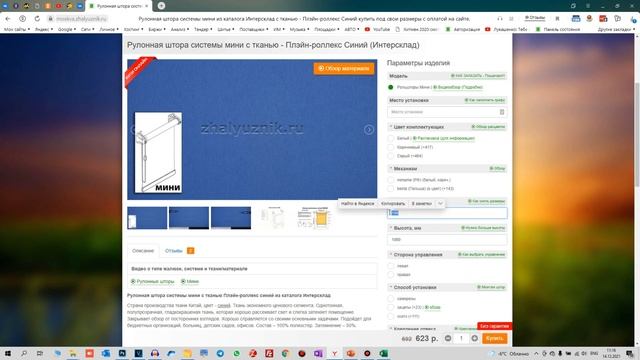Select Коричневый (+417) component color
Screen dimensions: 640x360
point(391,147)
